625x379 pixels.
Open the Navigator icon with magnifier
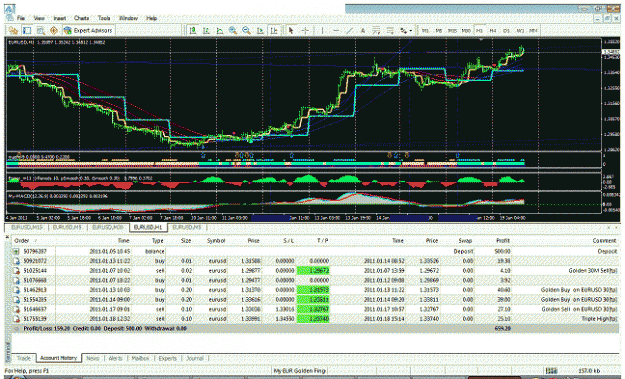(40, 30)
